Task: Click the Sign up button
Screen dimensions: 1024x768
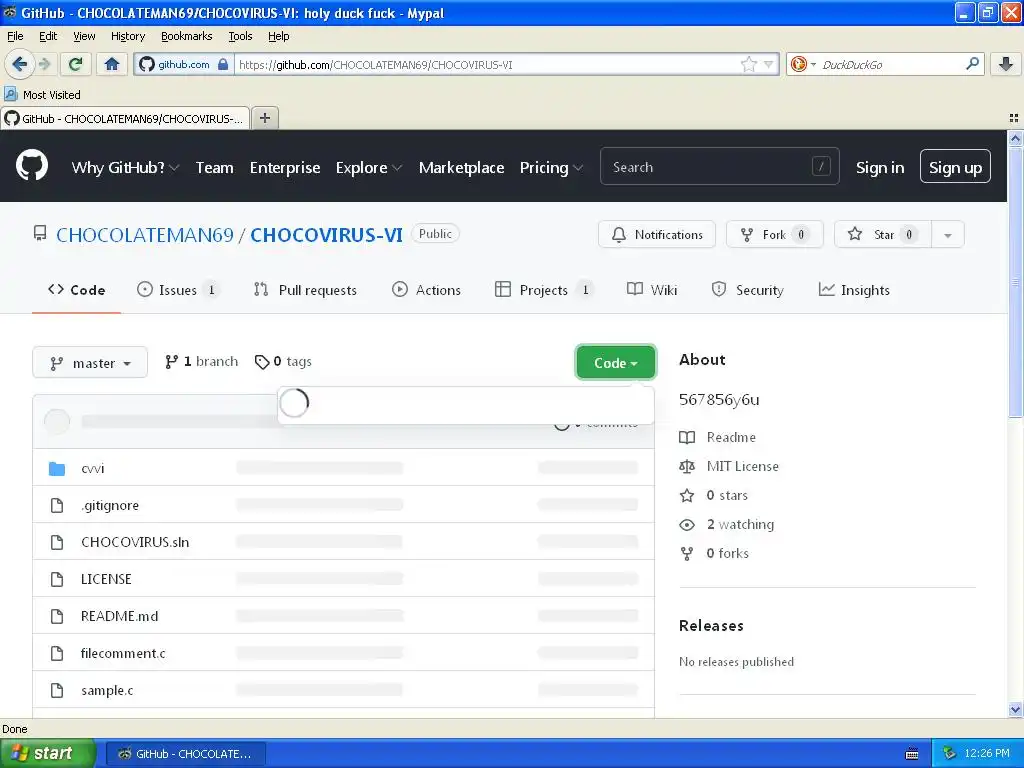Action: coord(955,167)
